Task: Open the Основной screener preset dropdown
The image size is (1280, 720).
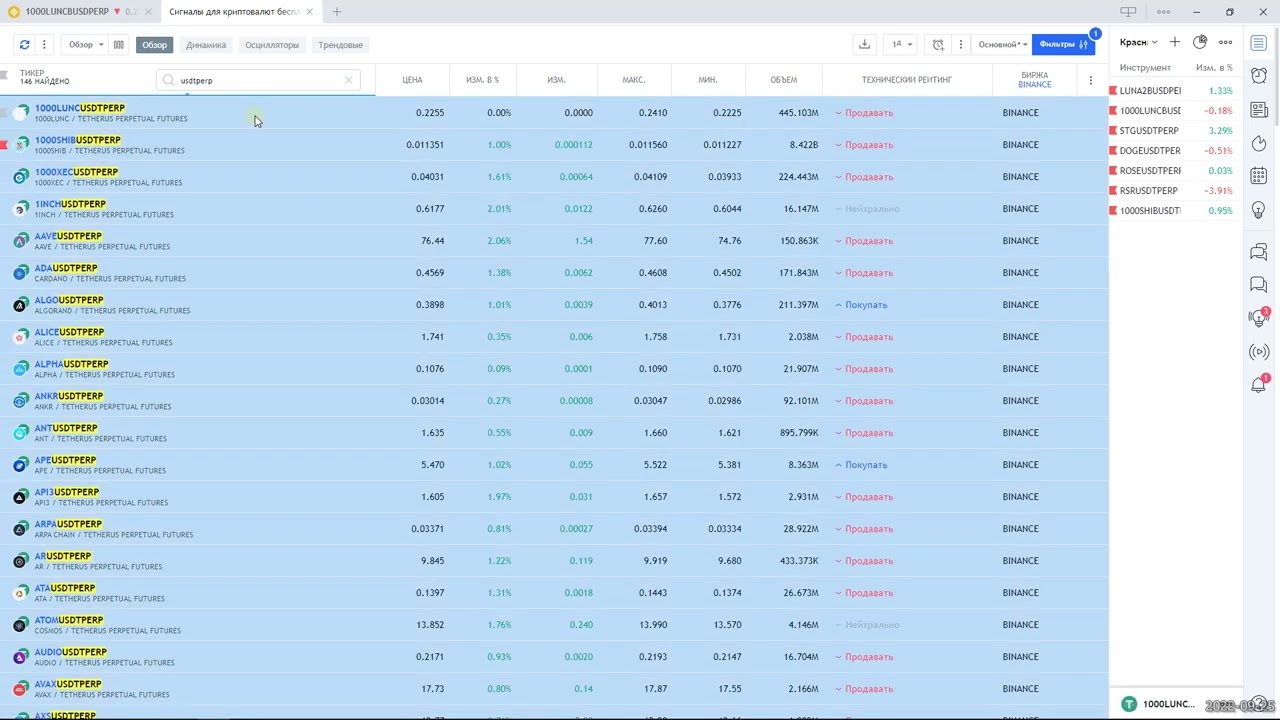Action: 1002,44
